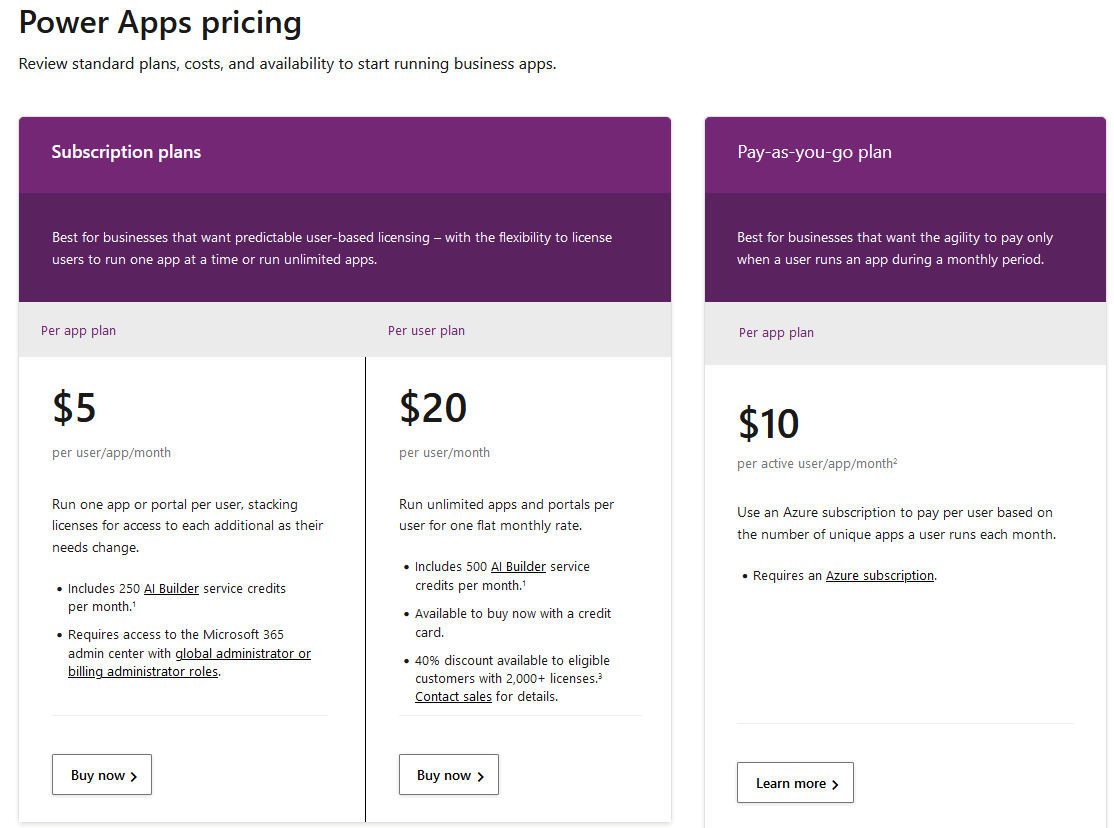Open AI Builder link in $20 plan

pos(519,566)
